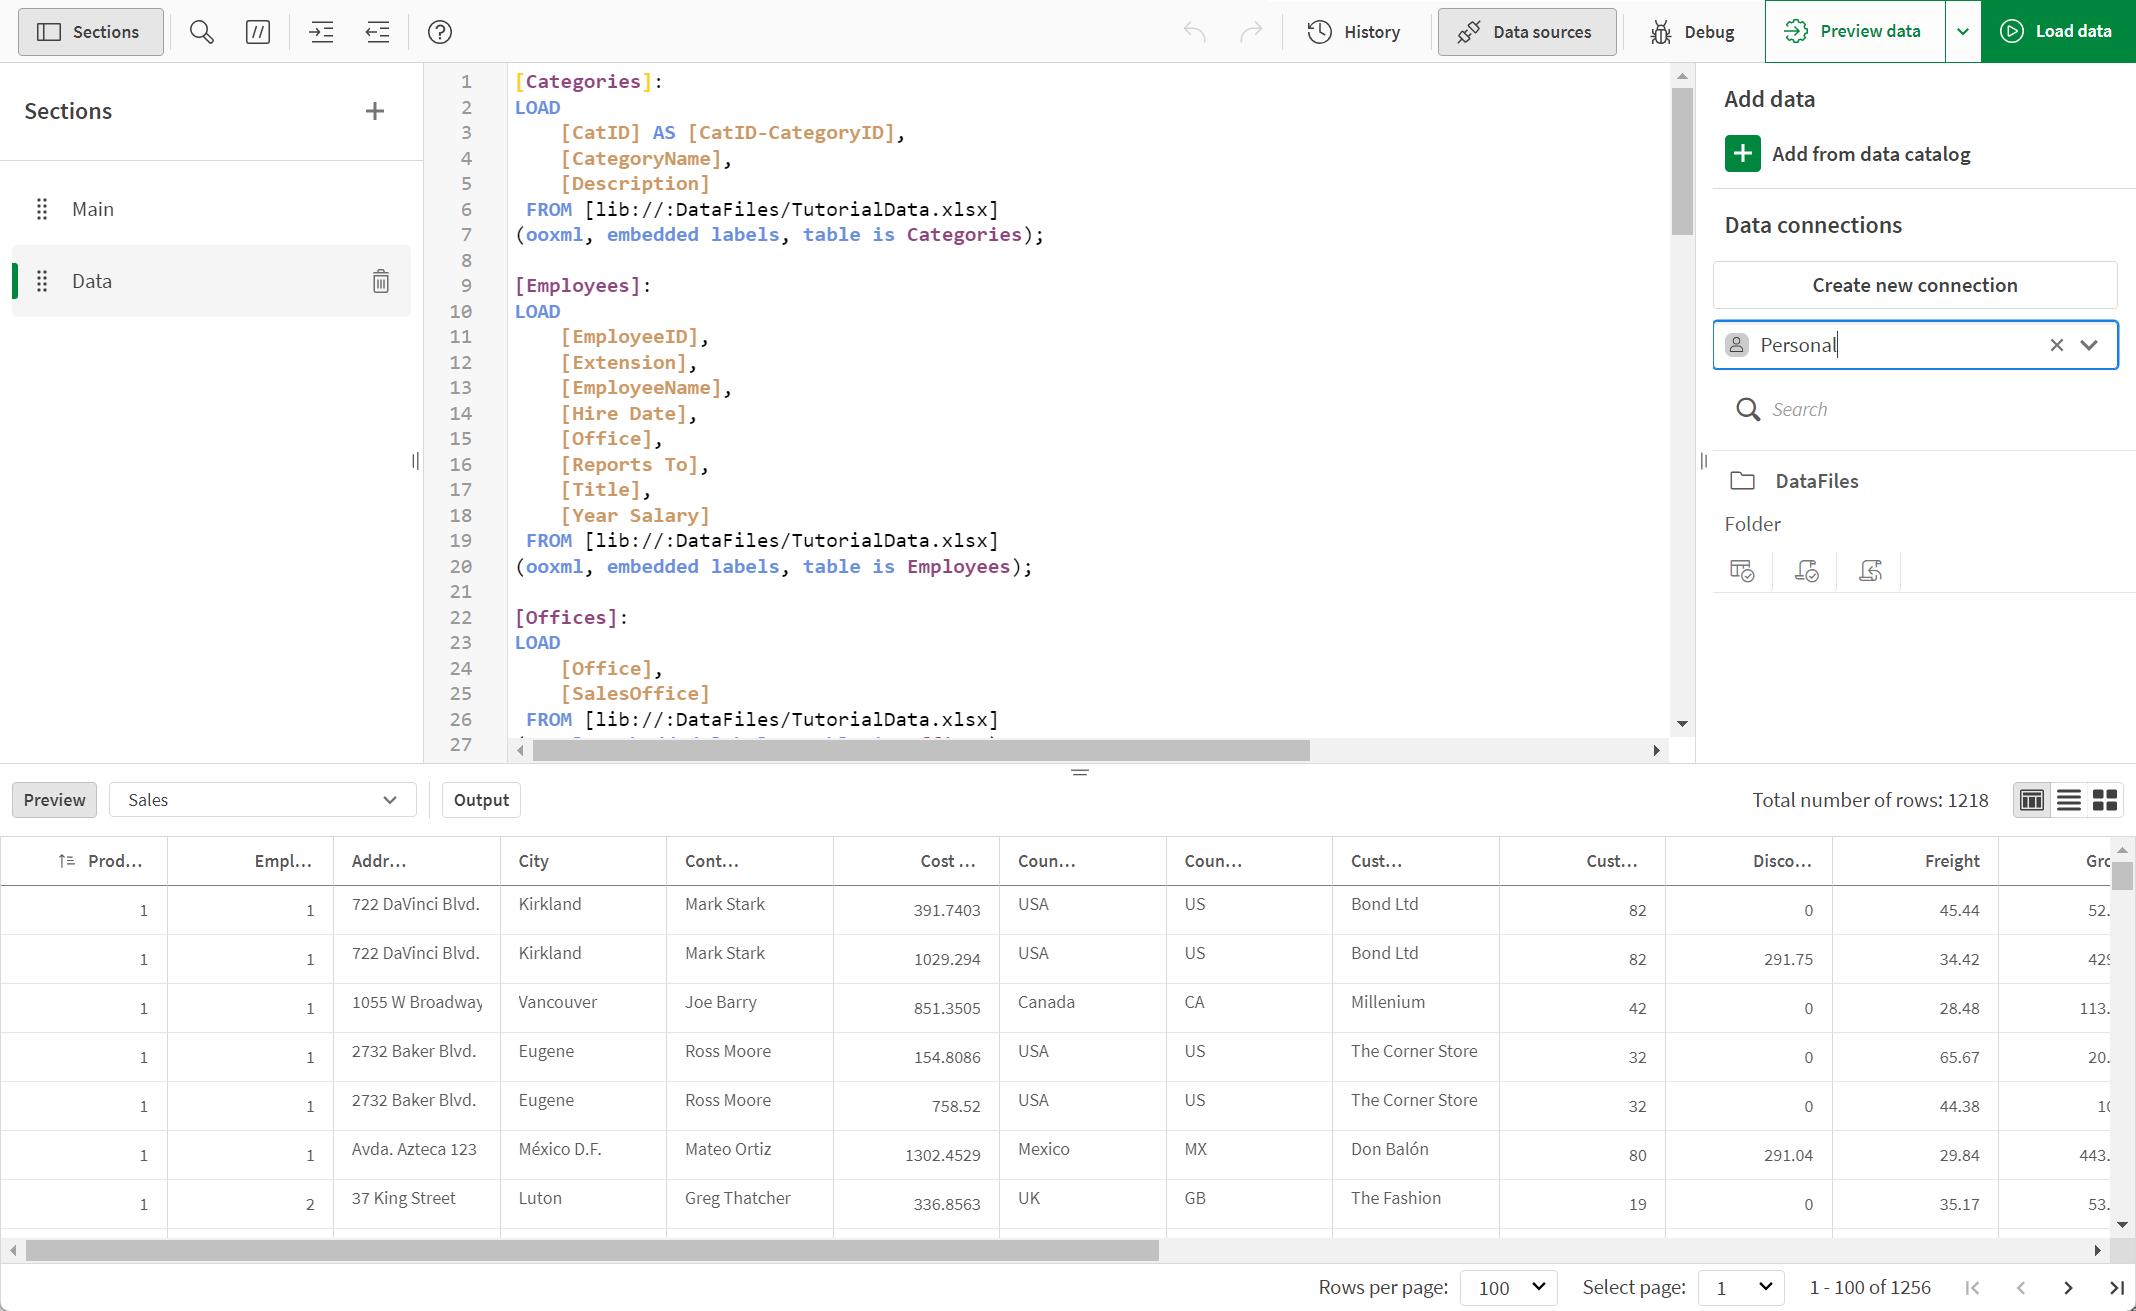Click the indent decrease icon
Viewport: 2136px width, 1311px height.
coord(377,32)
